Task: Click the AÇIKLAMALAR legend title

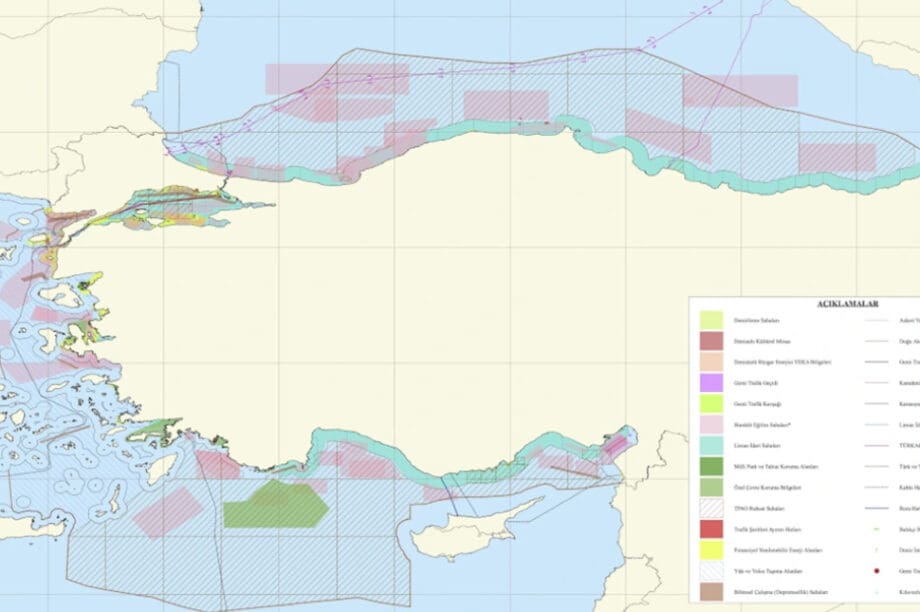Action: 847,304
